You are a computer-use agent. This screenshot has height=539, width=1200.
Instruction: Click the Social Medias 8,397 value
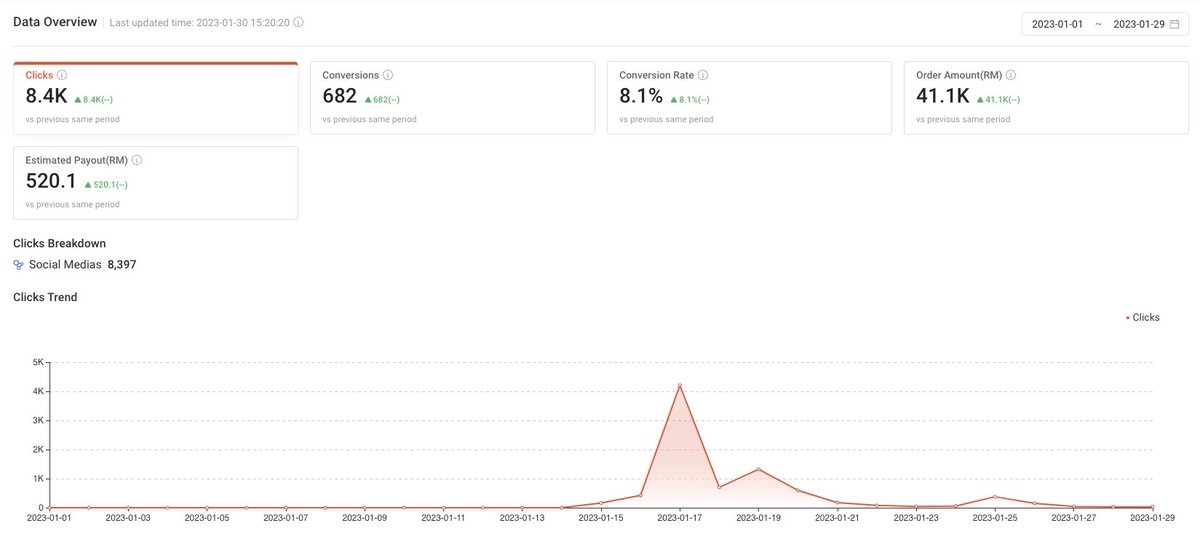pyautogui.click(x=122, y=265)
